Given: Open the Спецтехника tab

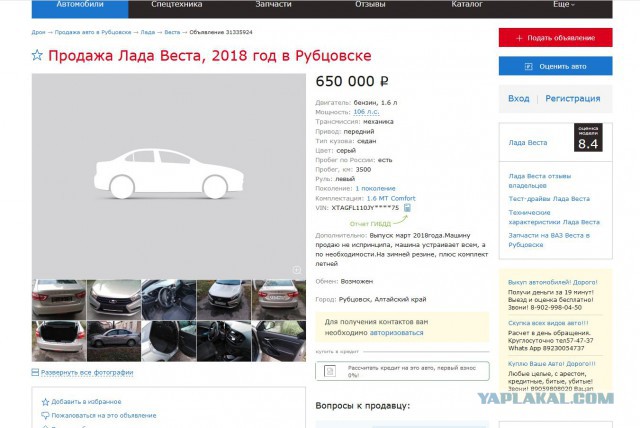Looking at the screenshot, I should (x=177, y=6).
